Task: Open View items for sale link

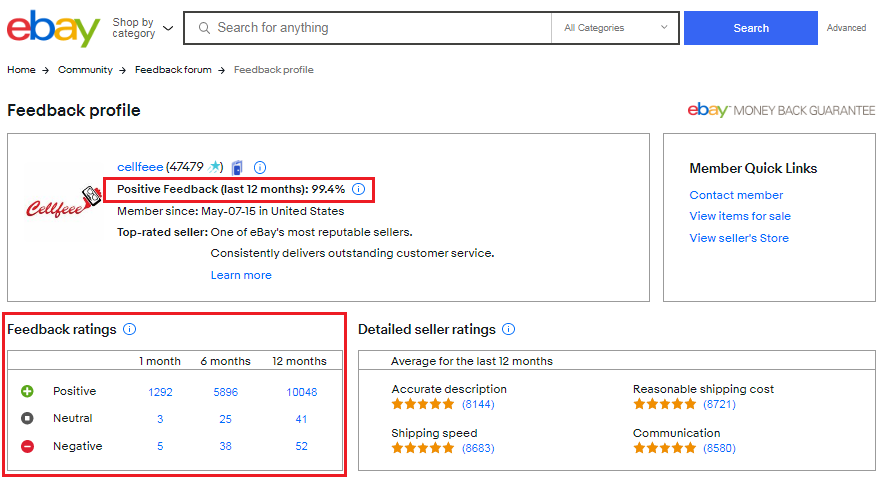Action: point(740,216)
